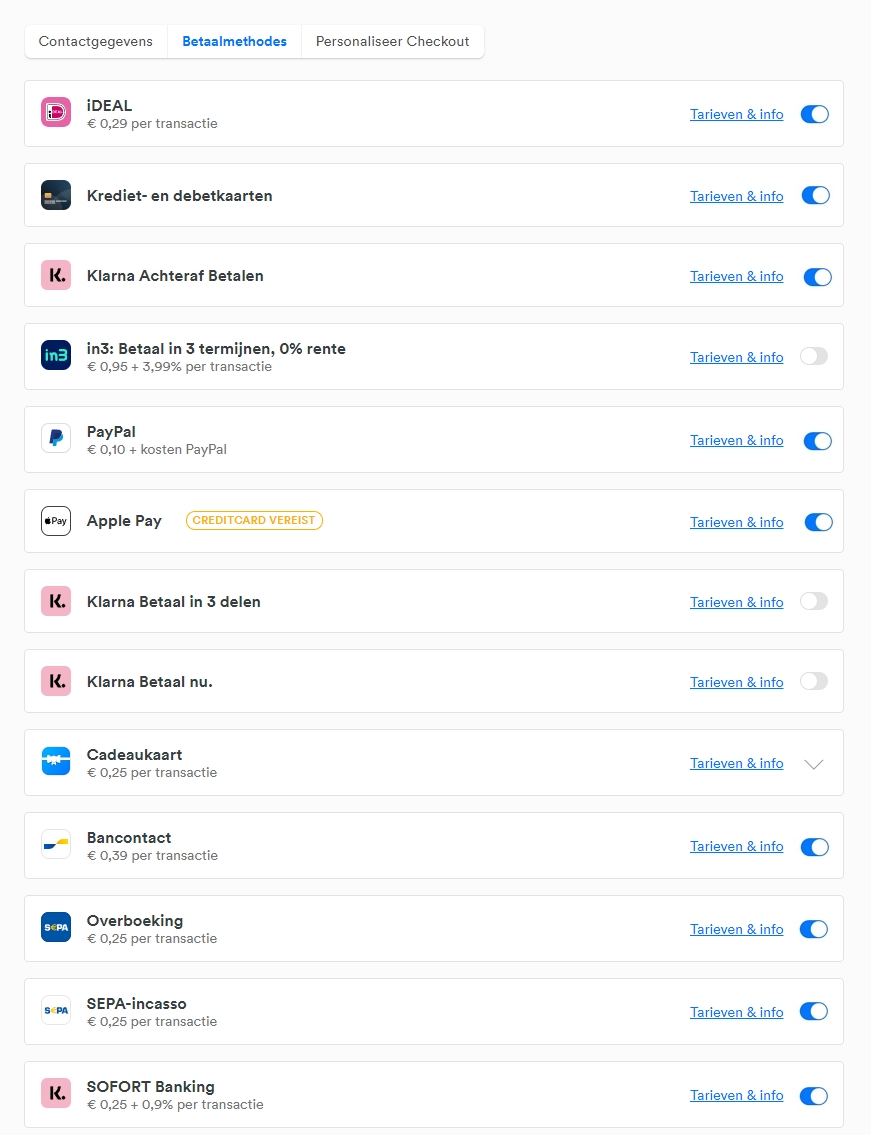Click the credit and debit cards icon

[56, 195]
